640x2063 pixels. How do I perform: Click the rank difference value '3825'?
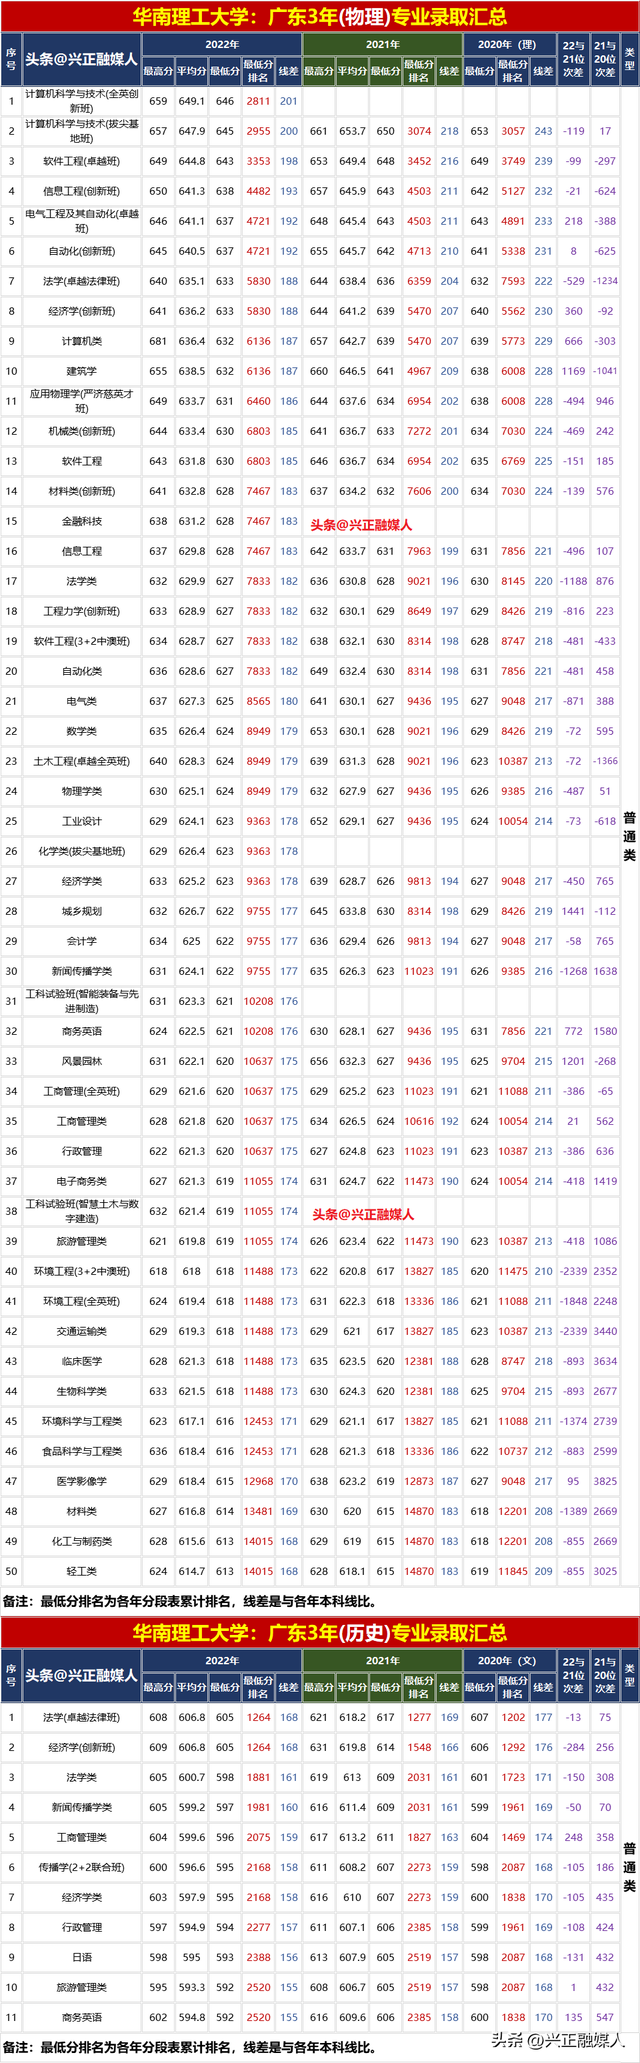point(605,1481)
